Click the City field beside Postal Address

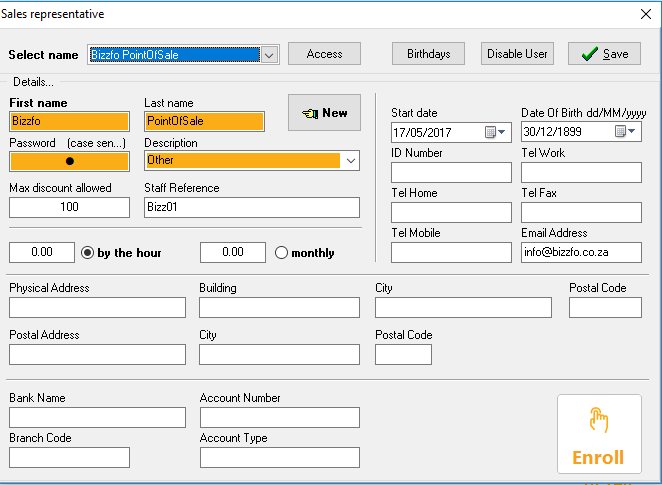[x=279, y=354]
